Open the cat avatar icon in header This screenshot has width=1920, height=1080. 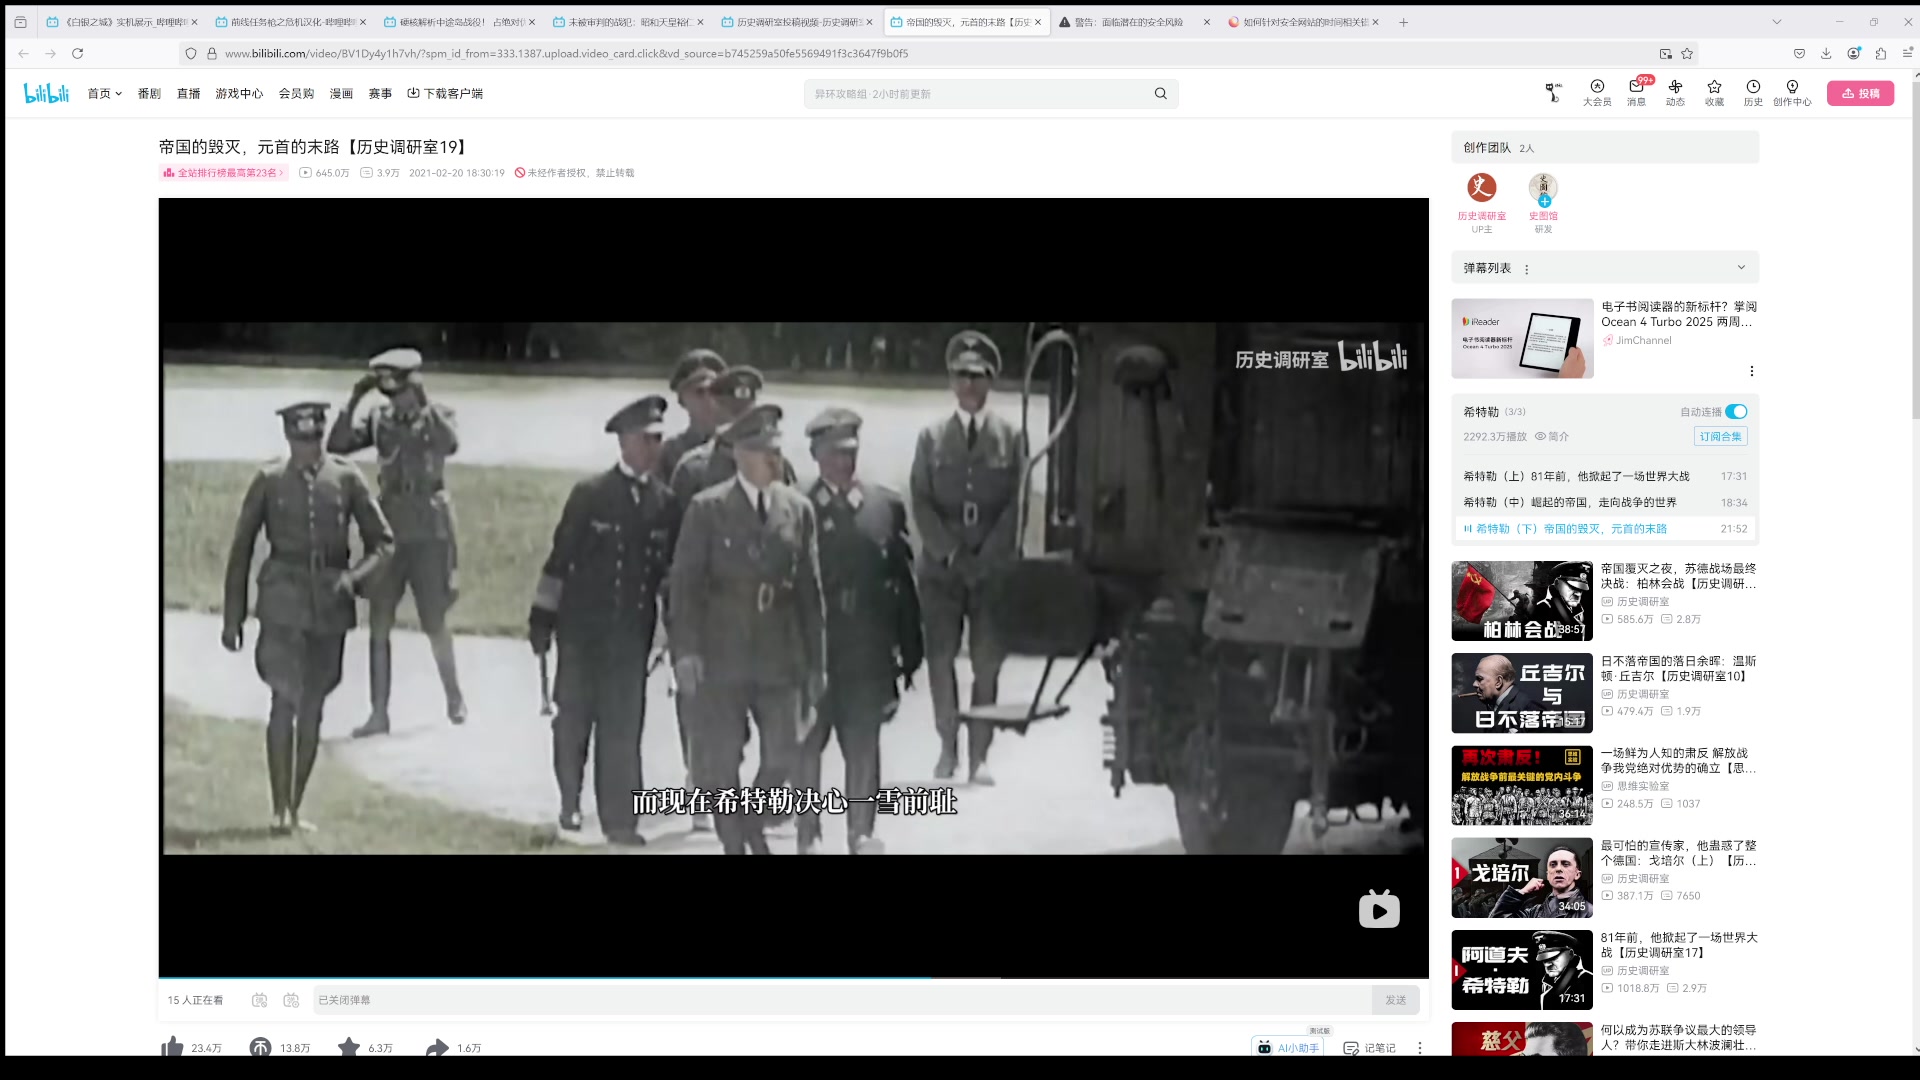1552,93
